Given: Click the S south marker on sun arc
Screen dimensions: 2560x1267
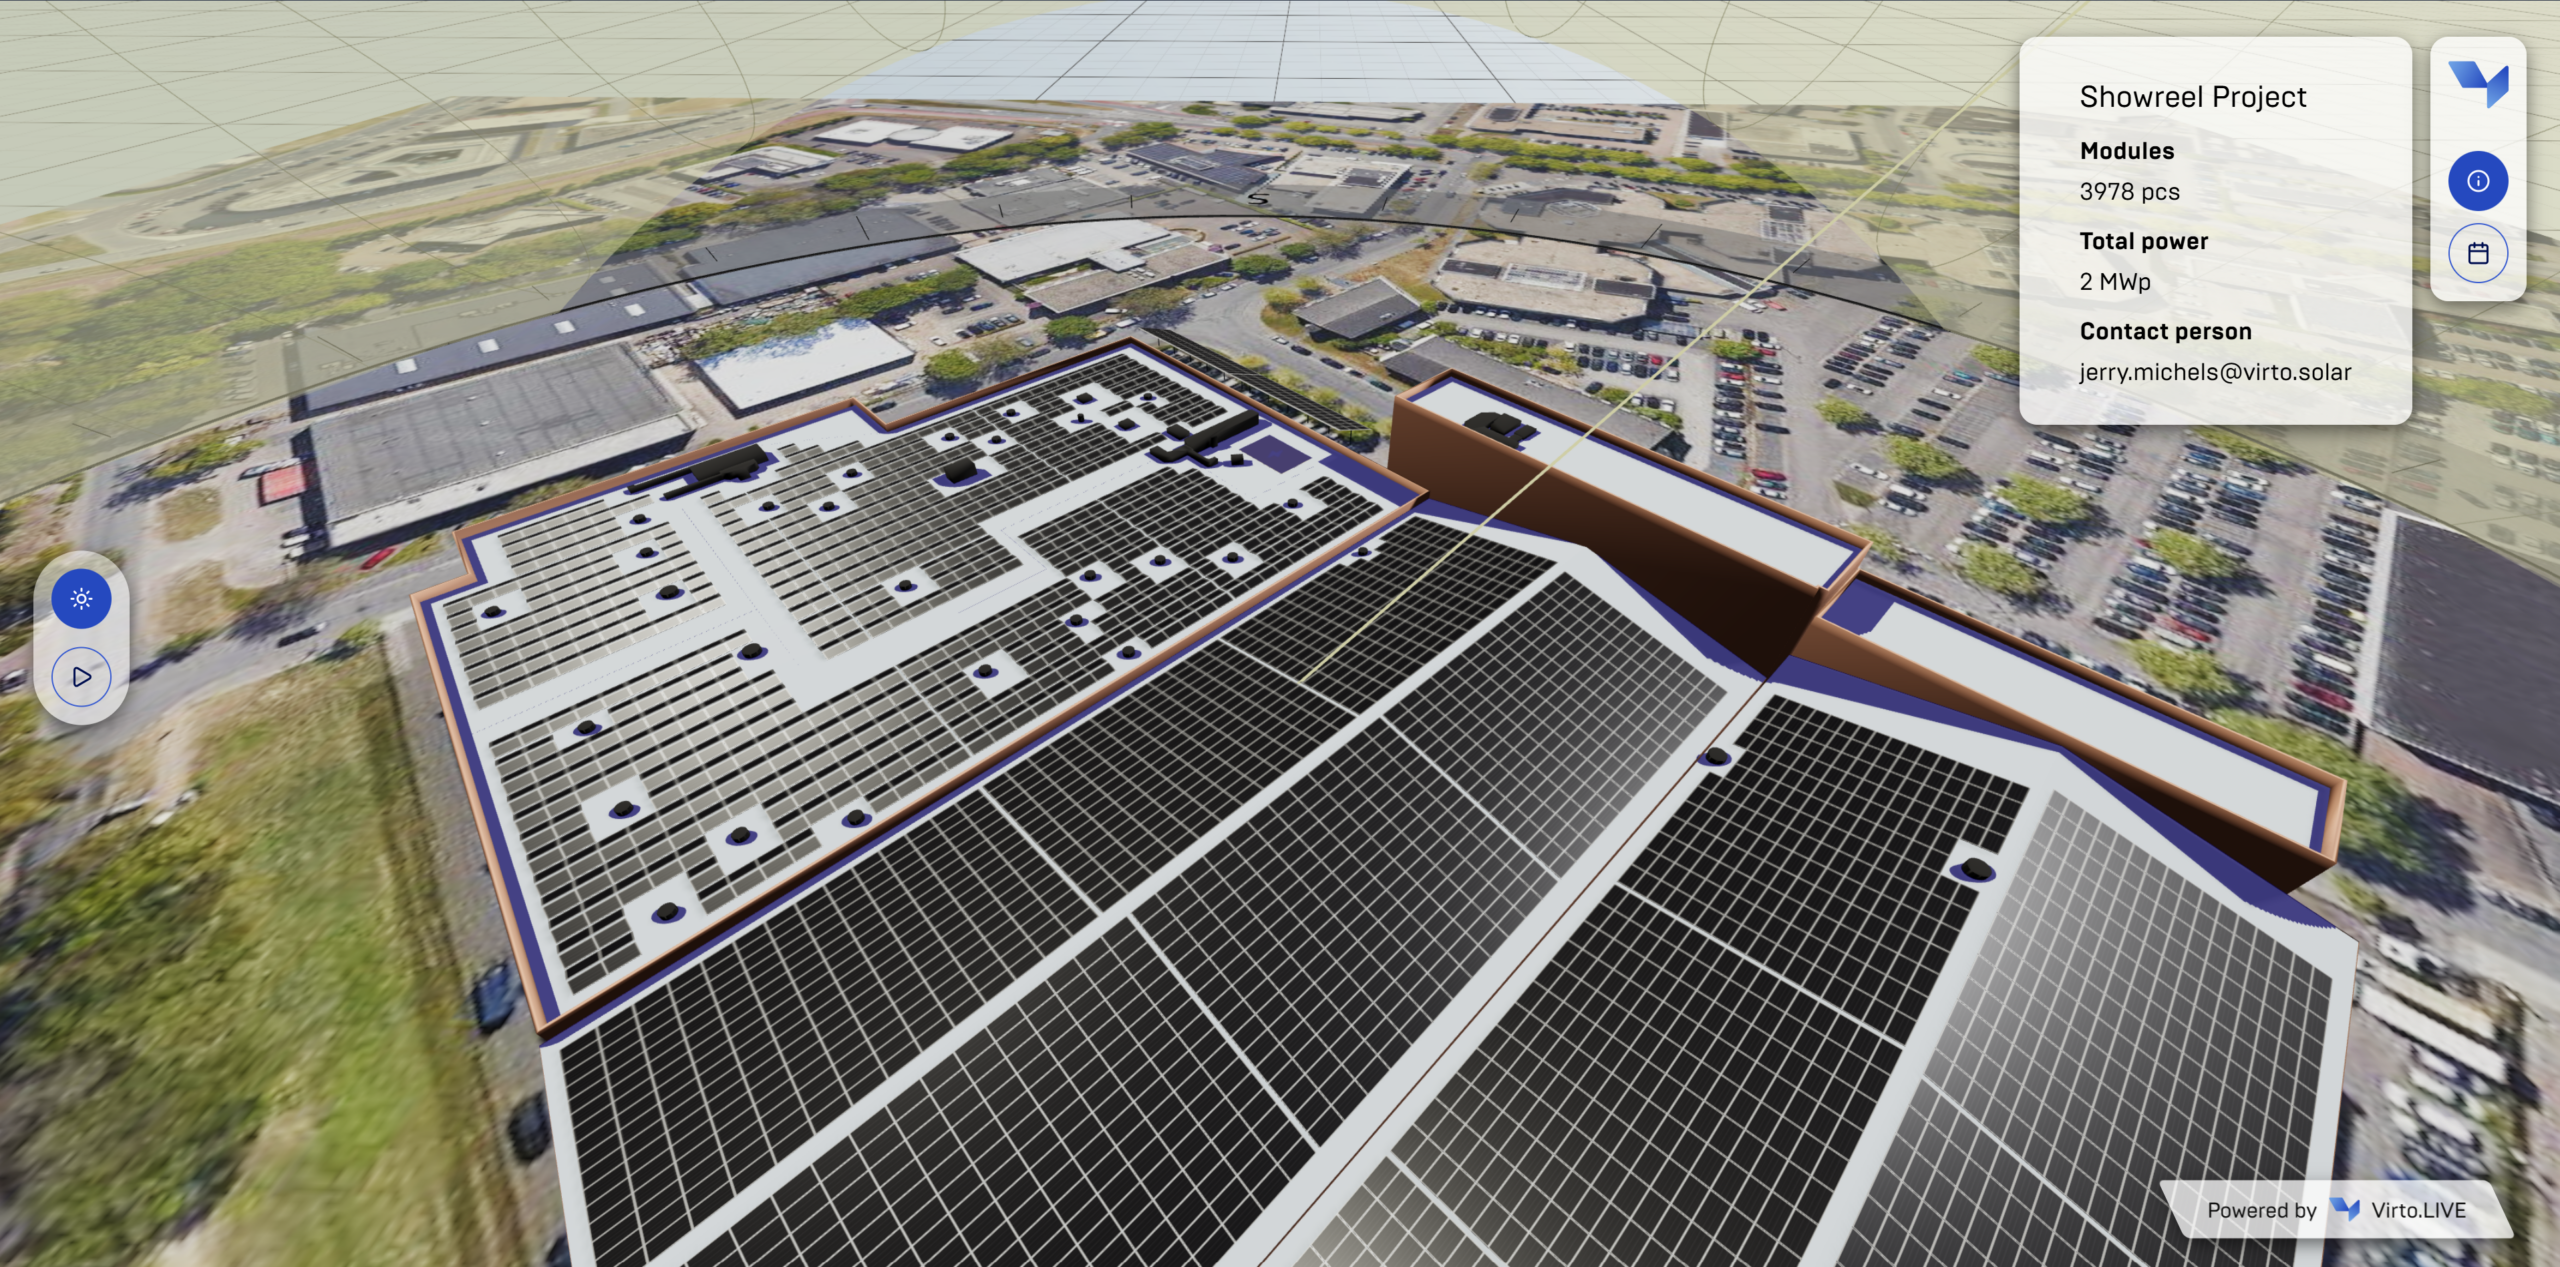Looking at the screenshot, I should pyautogui.click(x=1259, y=199).
